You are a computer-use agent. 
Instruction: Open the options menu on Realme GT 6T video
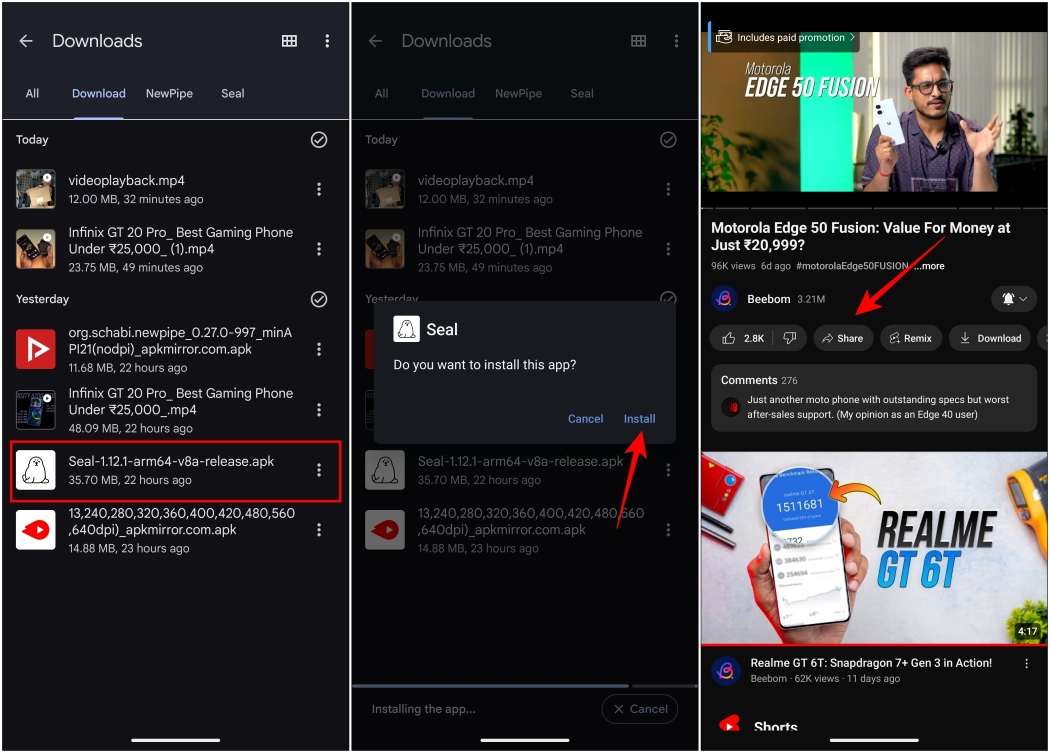(x=1026, y=663)
